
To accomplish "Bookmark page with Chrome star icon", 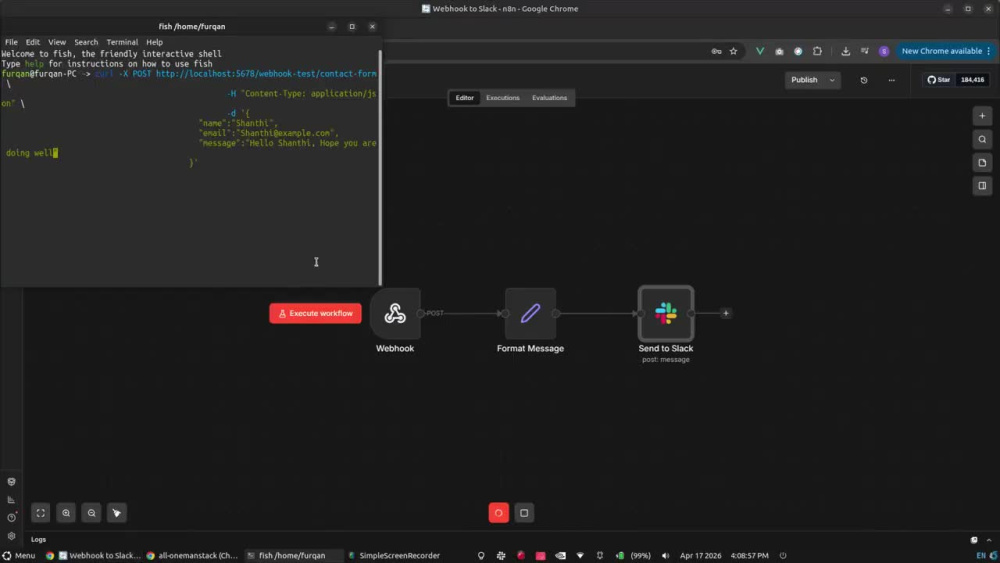I will point(733,51).
